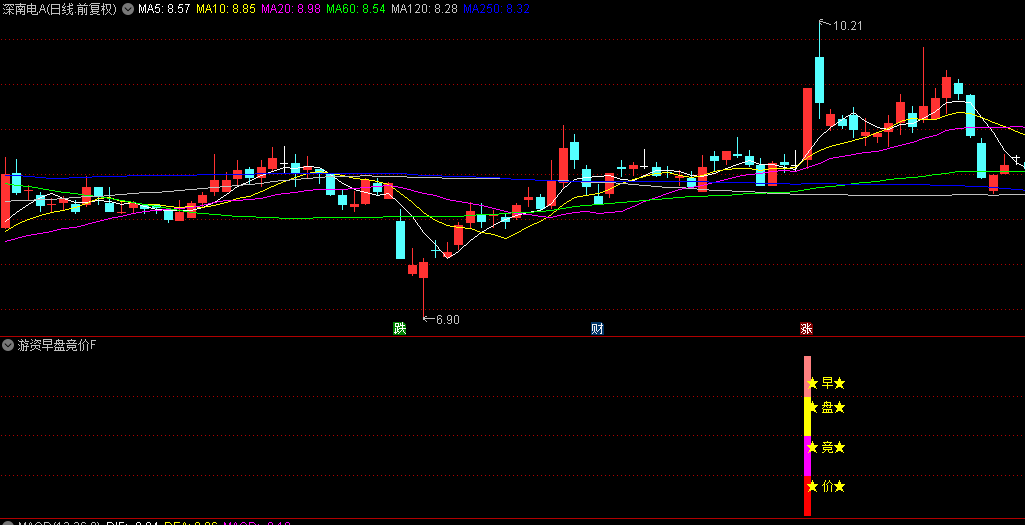Click the 深南电A(日线.前复权) chart title

tap(60, 9)
